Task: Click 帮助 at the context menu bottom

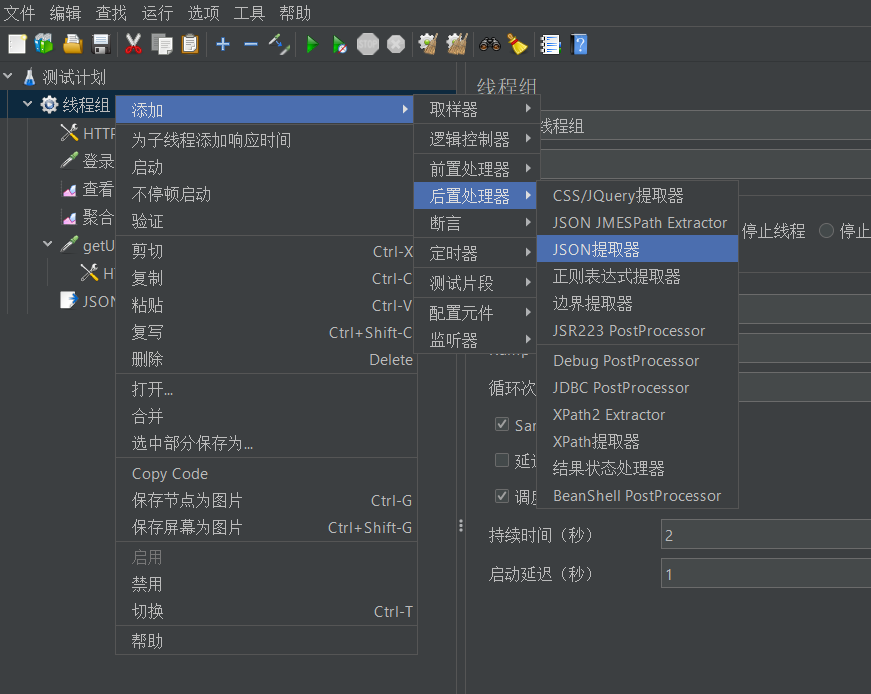Action: click(266, 641)
